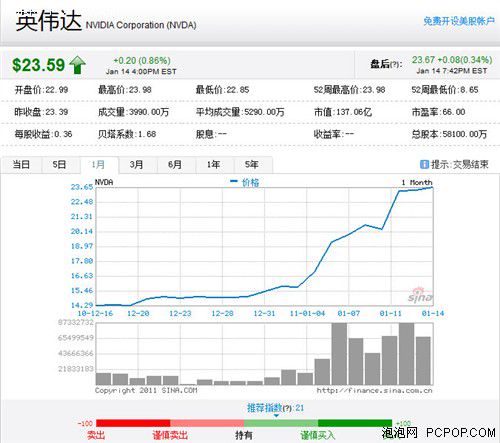500x443 pixels.
Task: Select the 1月 chart tab
Action: (x=99, y=165)
